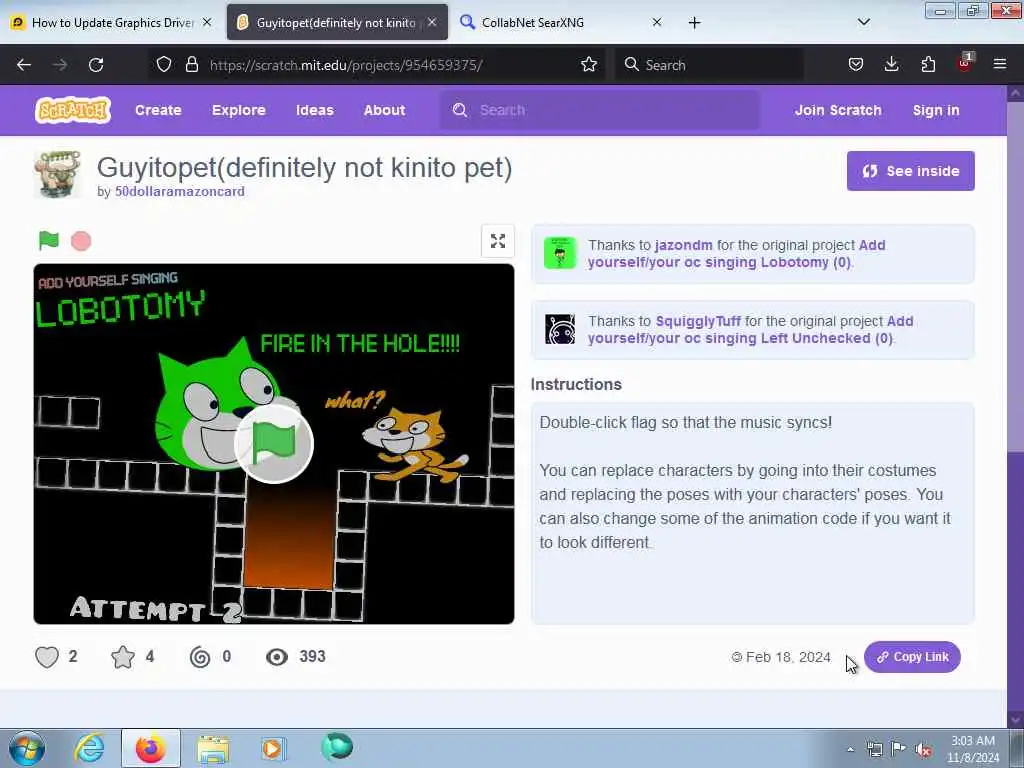The height and width of the screenshot is (768, 1024).
Task: Click Sign in
Action: (x=936, y=110)
